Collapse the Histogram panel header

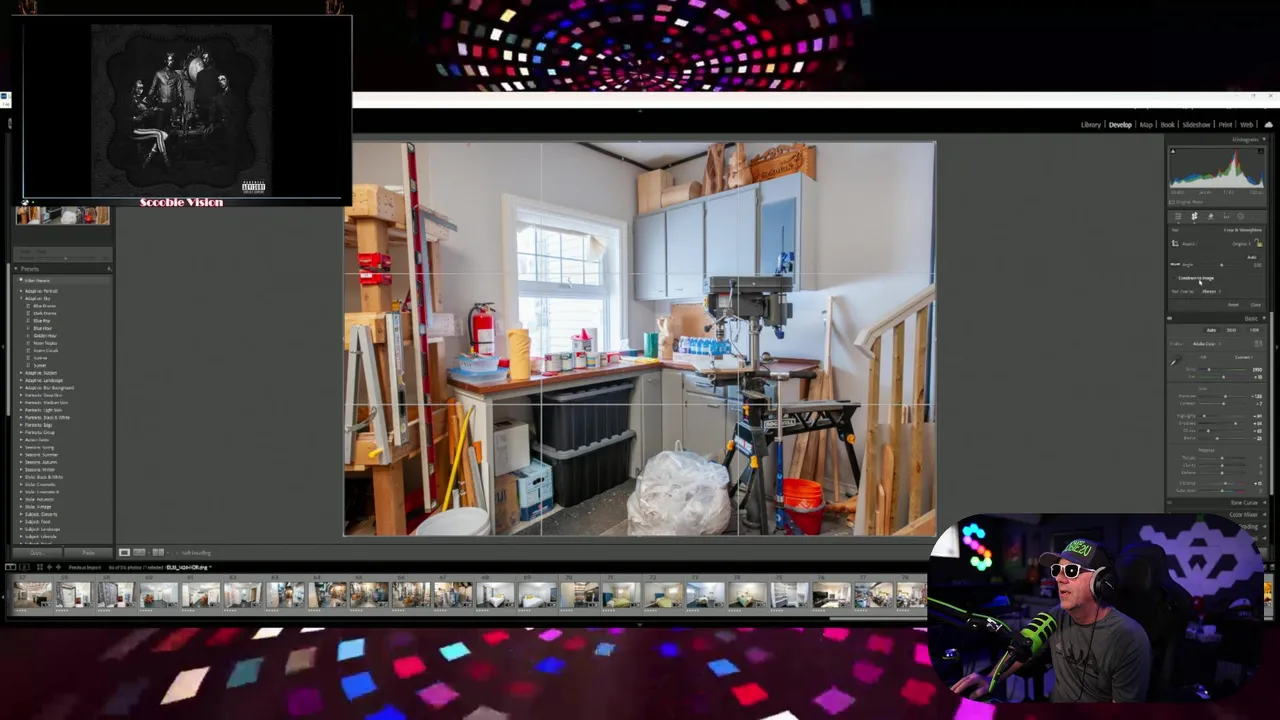(1264, 139)
